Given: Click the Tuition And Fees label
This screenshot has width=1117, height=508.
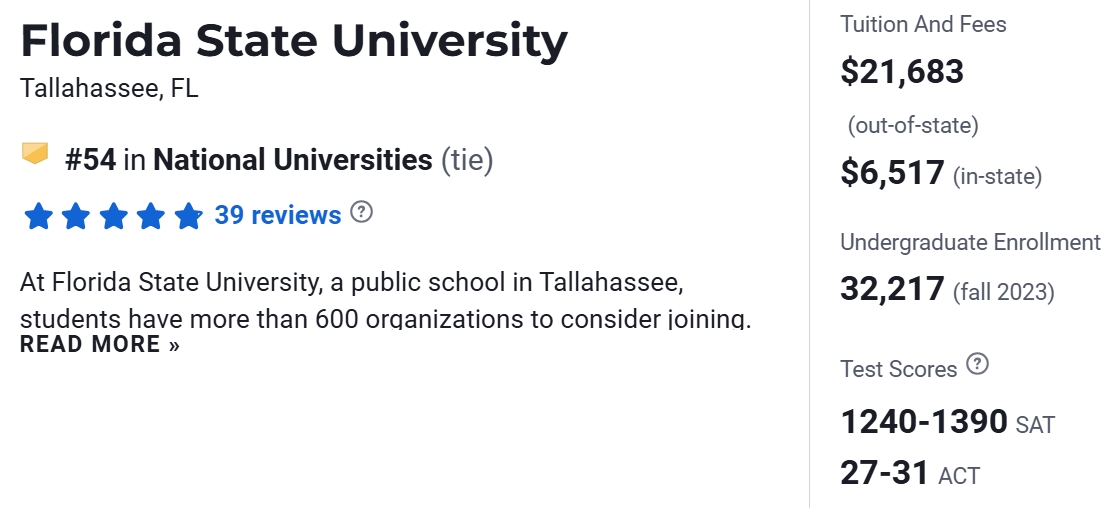Looking at the screenshot, I should pyautogui.click(x=923, y=24).
